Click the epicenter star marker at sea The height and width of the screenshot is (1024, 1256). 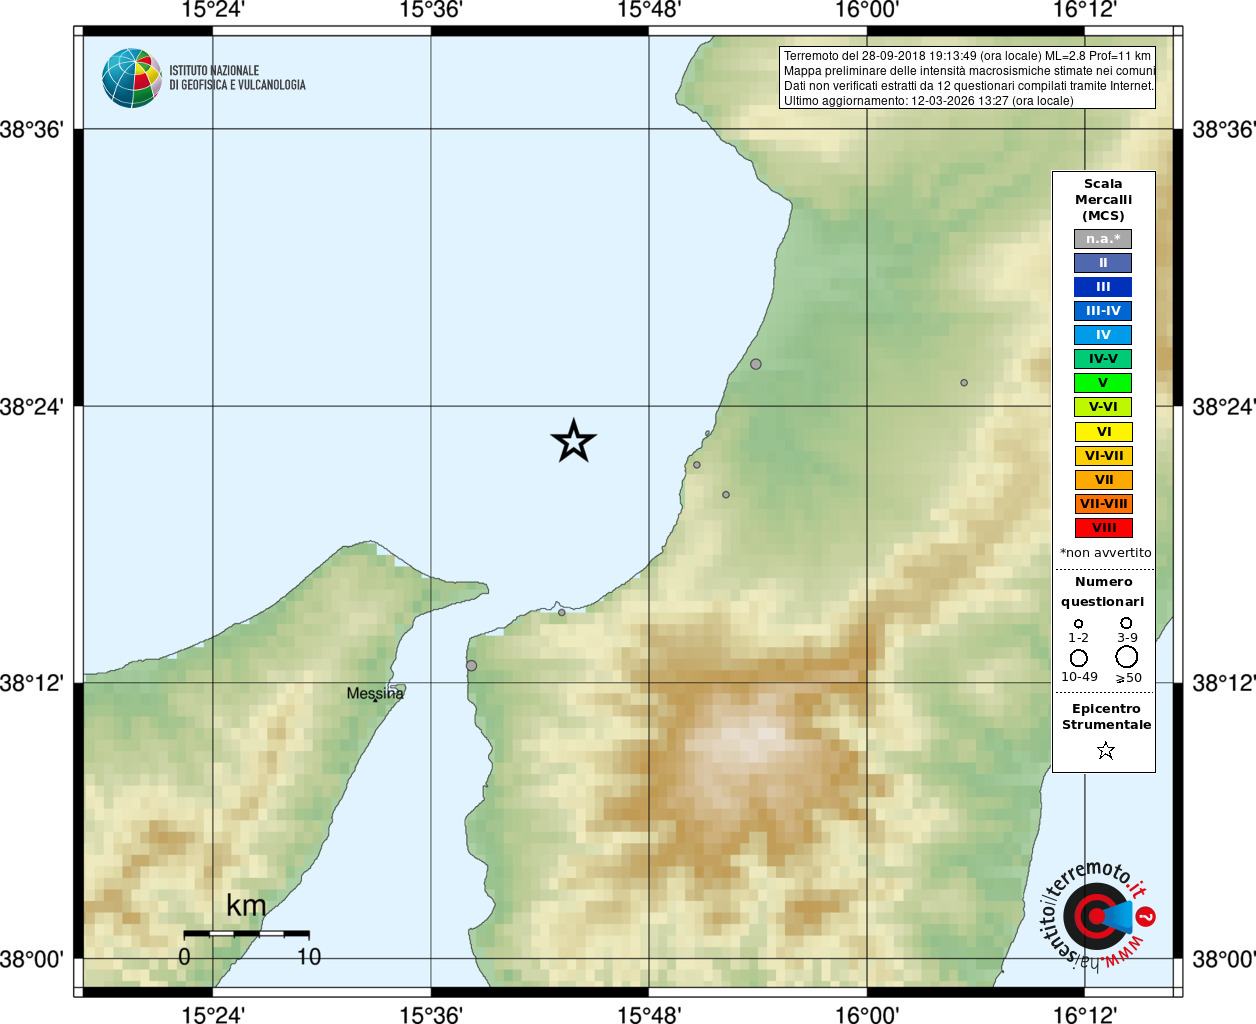[574, 441]
